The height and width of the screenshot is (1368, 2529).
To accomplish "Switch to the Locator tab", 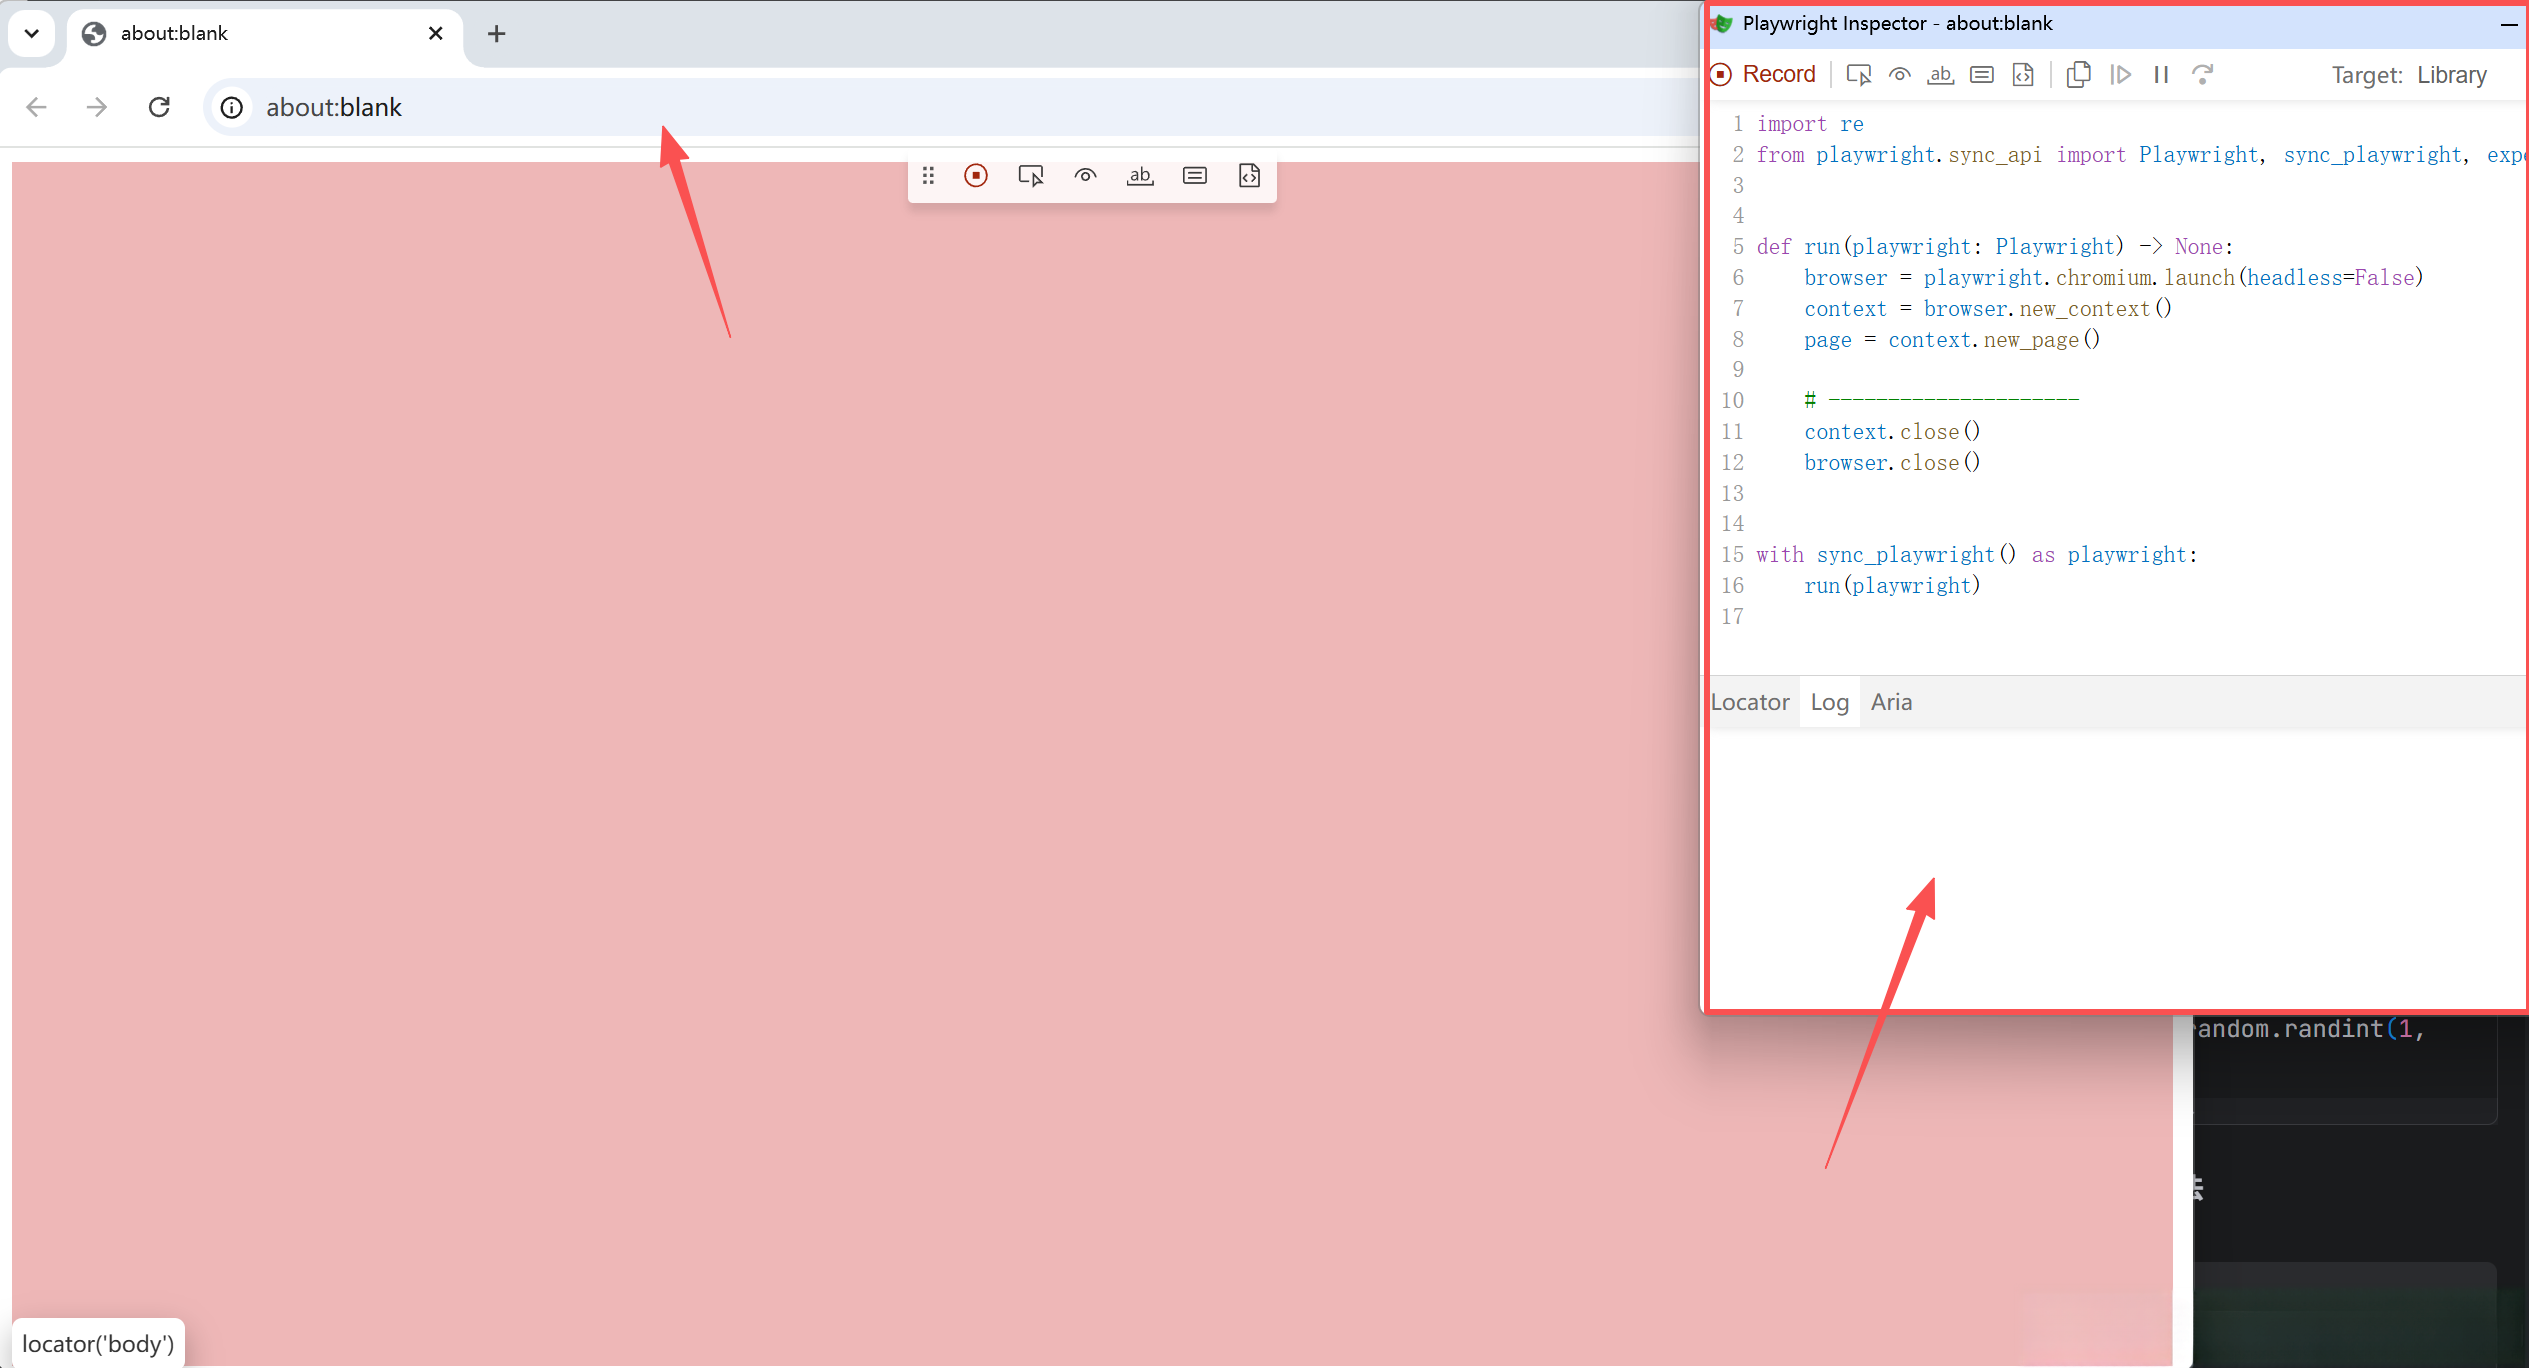I will click(1750, 702).
